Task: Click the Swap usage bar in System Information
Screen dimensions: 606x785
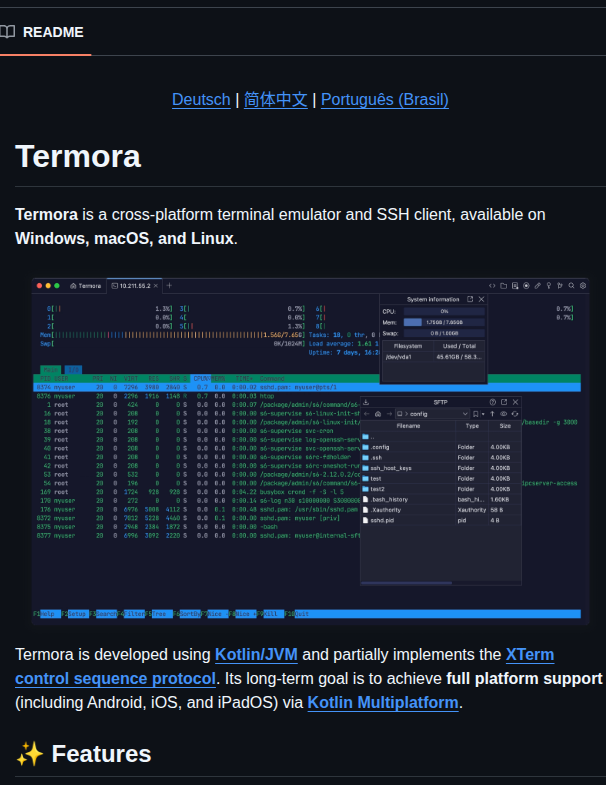Action: tap(444, 333)
